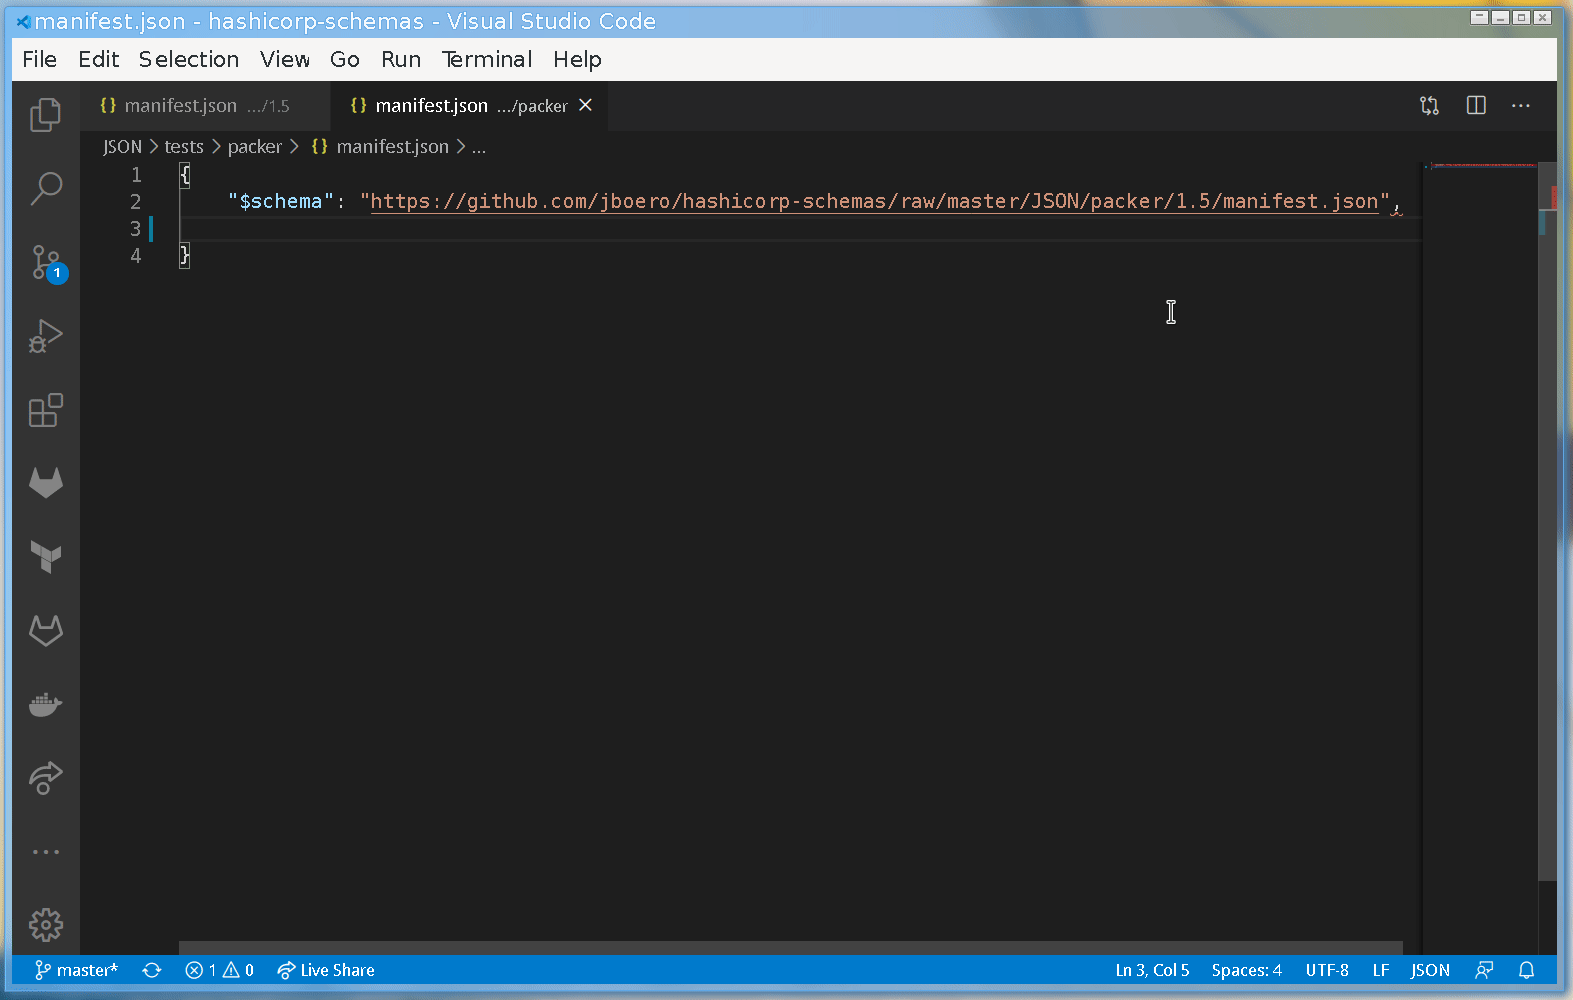Show additional views via the activity bar ellipsis
Screen dimensions: 1573x1000
tap(46, 852)
